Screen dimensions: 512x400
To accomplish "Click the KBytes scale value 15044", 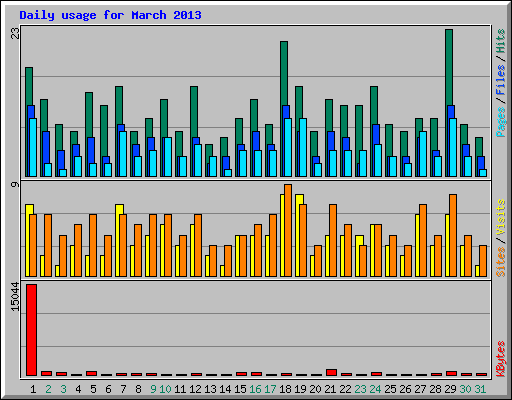I will pos(16,296).
